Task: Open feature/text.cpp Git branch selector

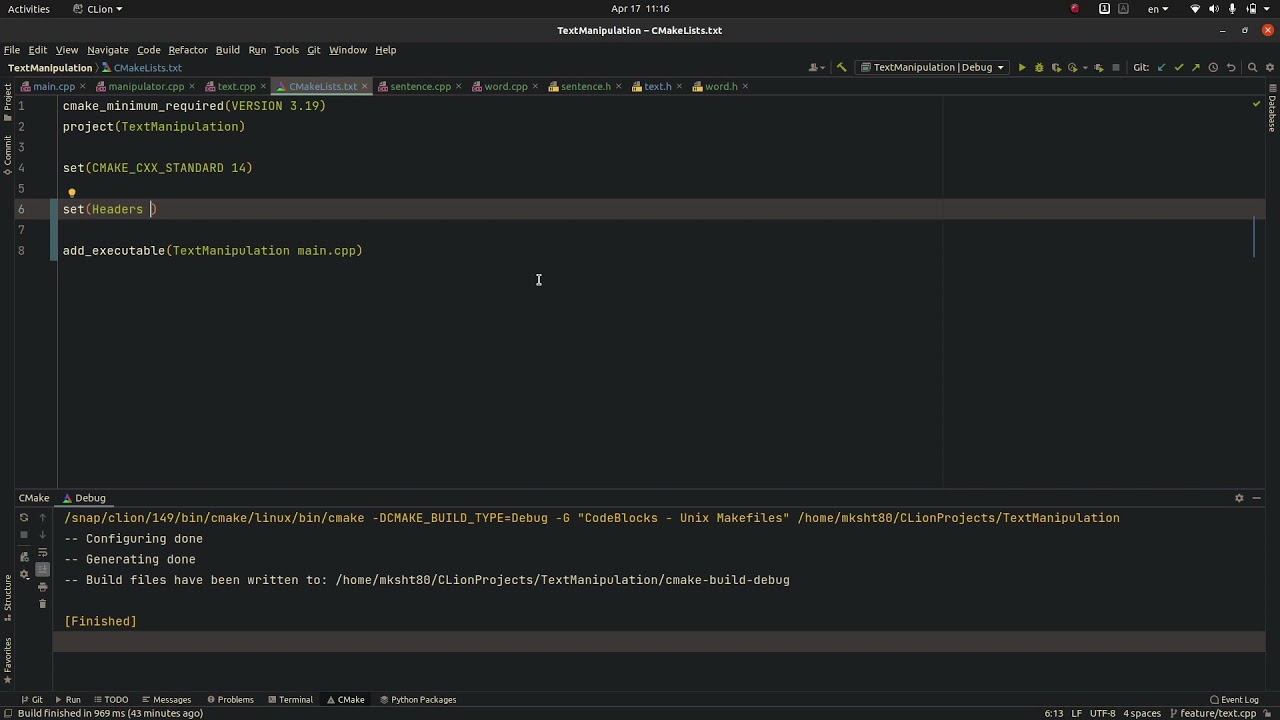Action: (1214, 714)
